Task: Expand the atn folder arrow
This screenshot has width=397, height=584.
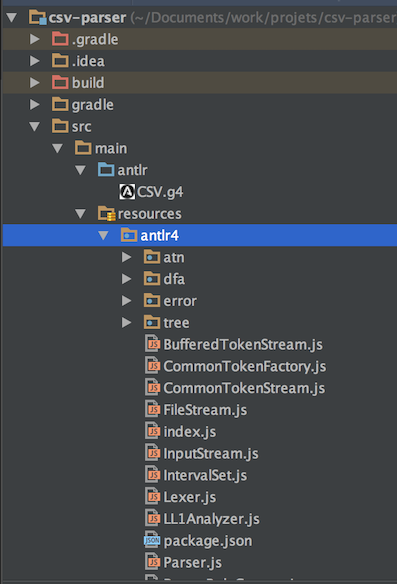Action: [x=127, y=257]
